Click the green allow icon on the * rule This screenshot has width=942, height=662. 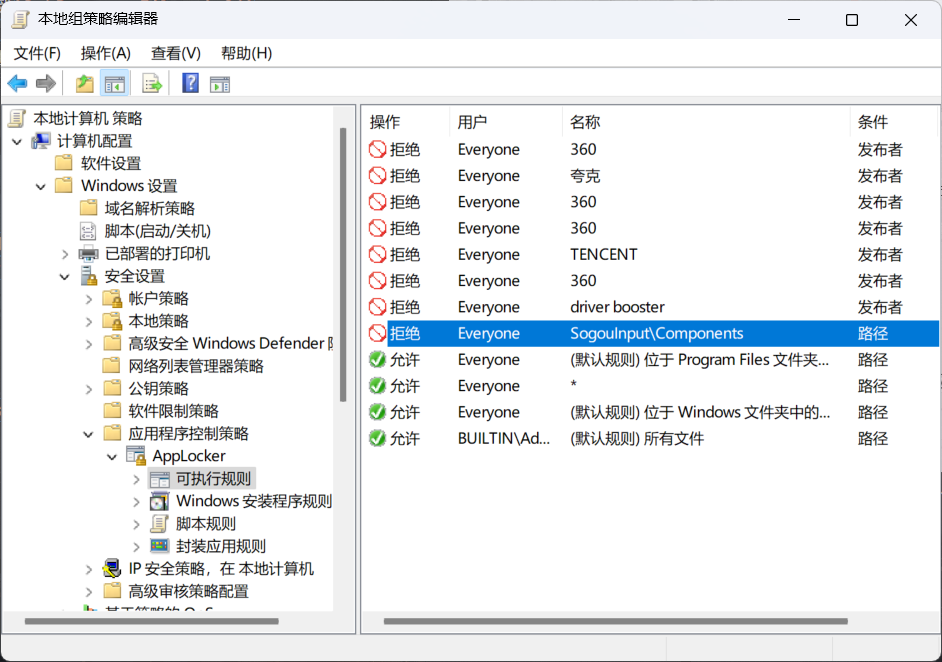coord(377,386)
